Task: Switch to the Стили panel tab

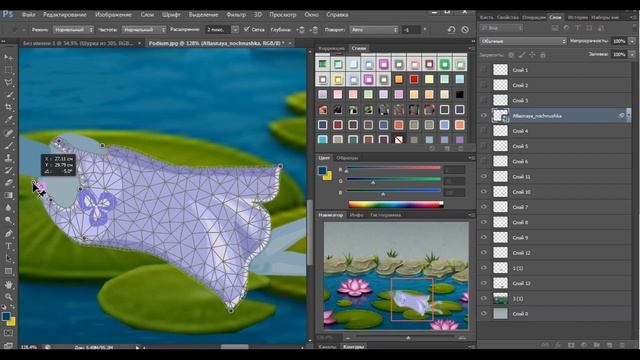Action: point(359,48)
